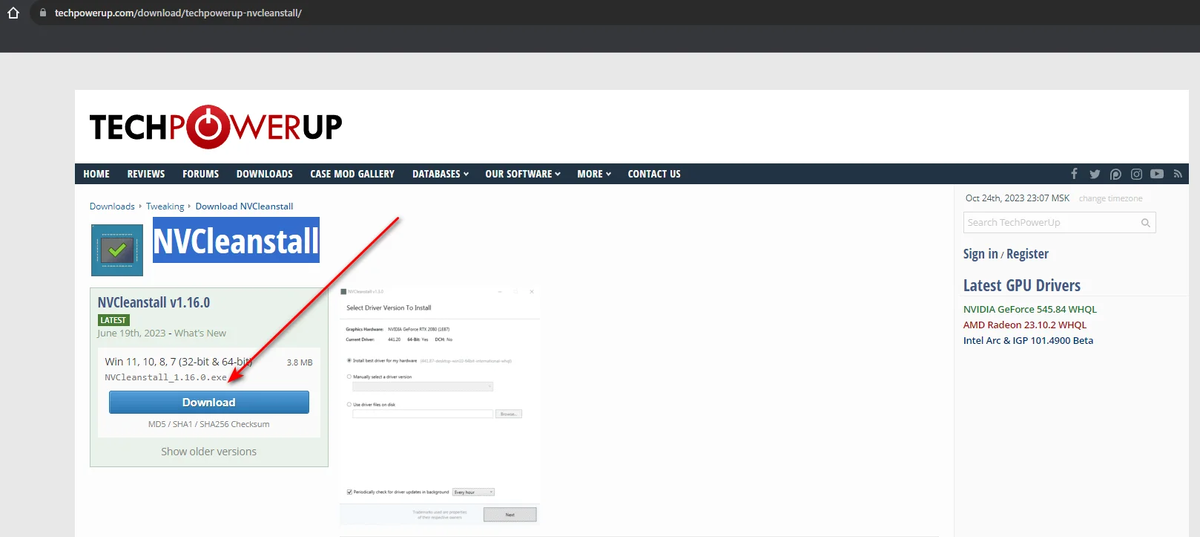Viewport: 1200px width, 537px height.
Task: Click the Sign in link
Action: tap(981, 254)
